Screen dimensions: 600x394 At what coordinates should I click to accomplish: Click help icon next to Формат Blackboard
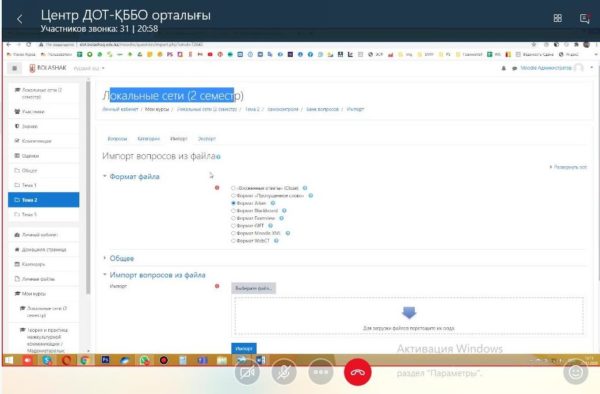[284, 210]
